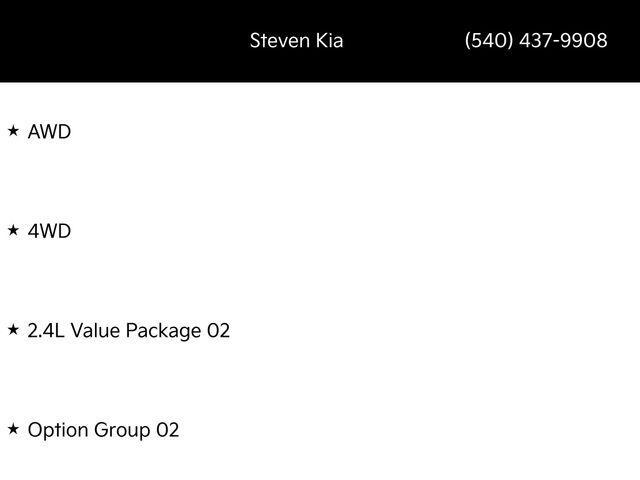This screenshot has height=480, width=640.
Task: Click star icon before 2.4L Value Package 02
Action: pos(13,329)
